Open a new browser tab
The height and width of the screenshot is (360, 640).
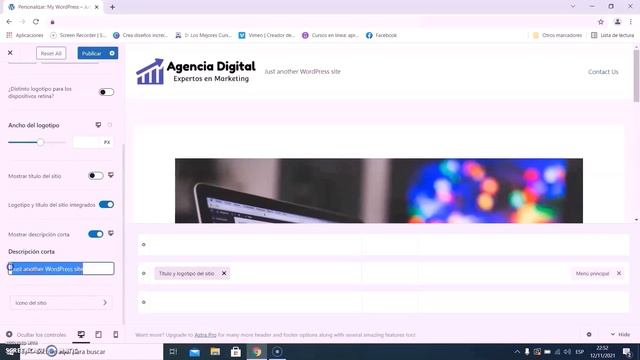pos(112,7)
